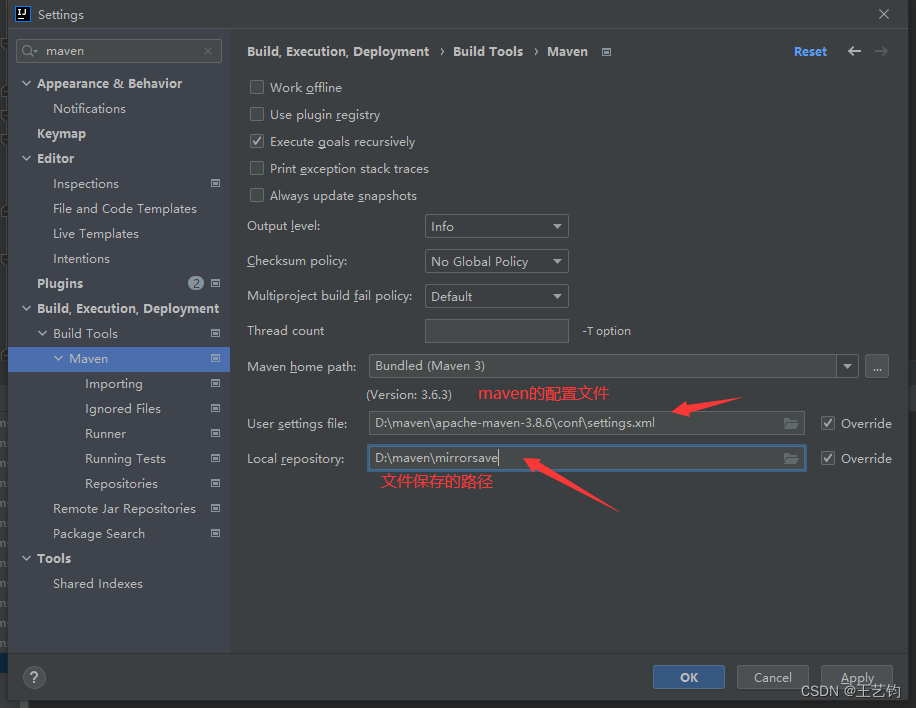Click the gear icon next to Inspections
The height and width of the screenshot is (708, 916).
(215, 183)
